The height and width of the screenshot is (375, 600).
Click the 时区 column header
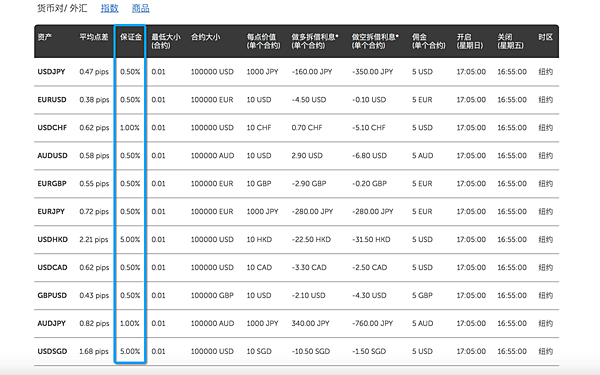546,37
